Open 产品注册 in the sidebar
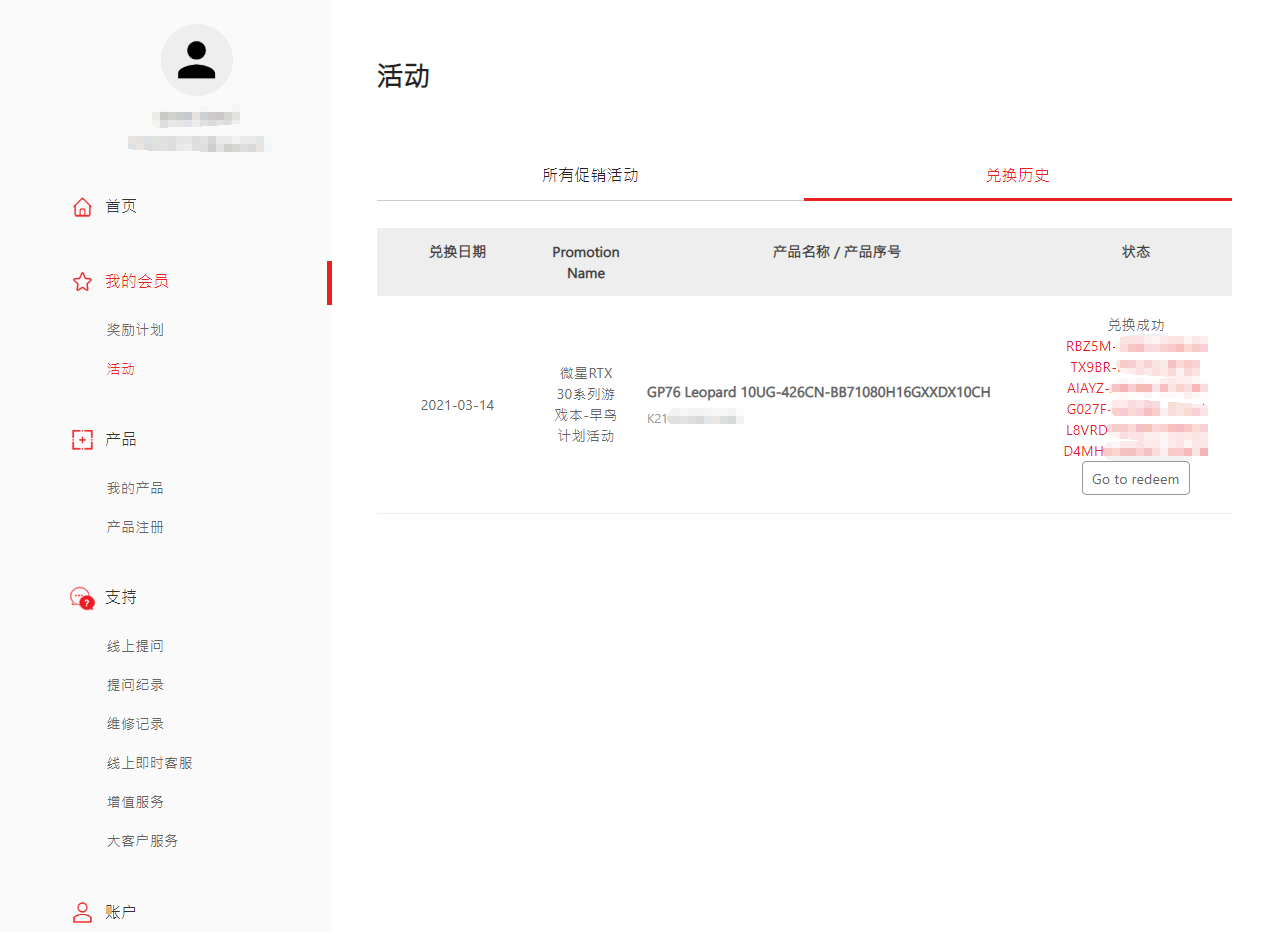 [x=135, y=527]
